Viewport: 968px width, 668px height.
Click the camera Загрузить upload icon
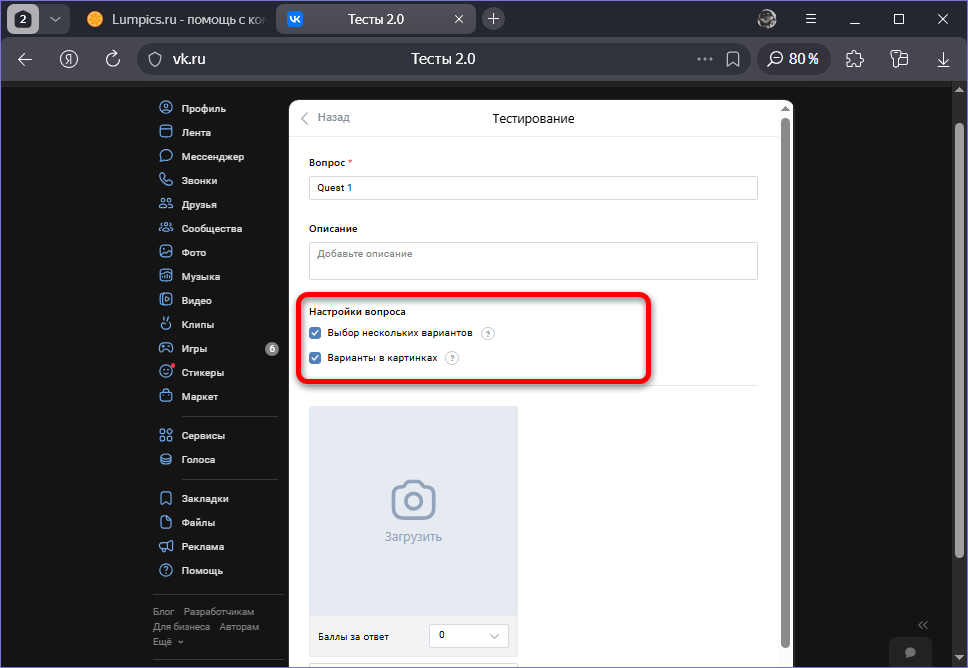point(413,500)
